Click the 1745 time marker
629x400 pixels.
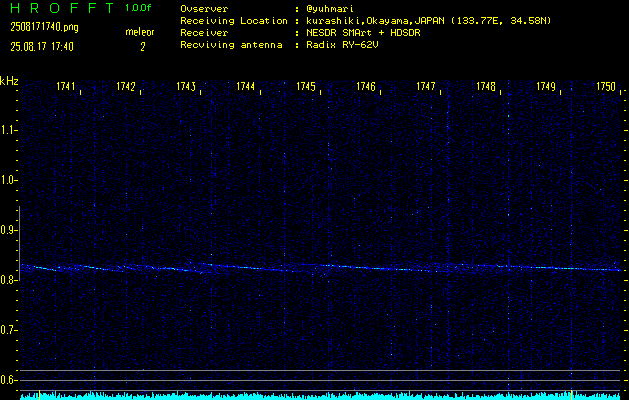(x=306, y=86)
